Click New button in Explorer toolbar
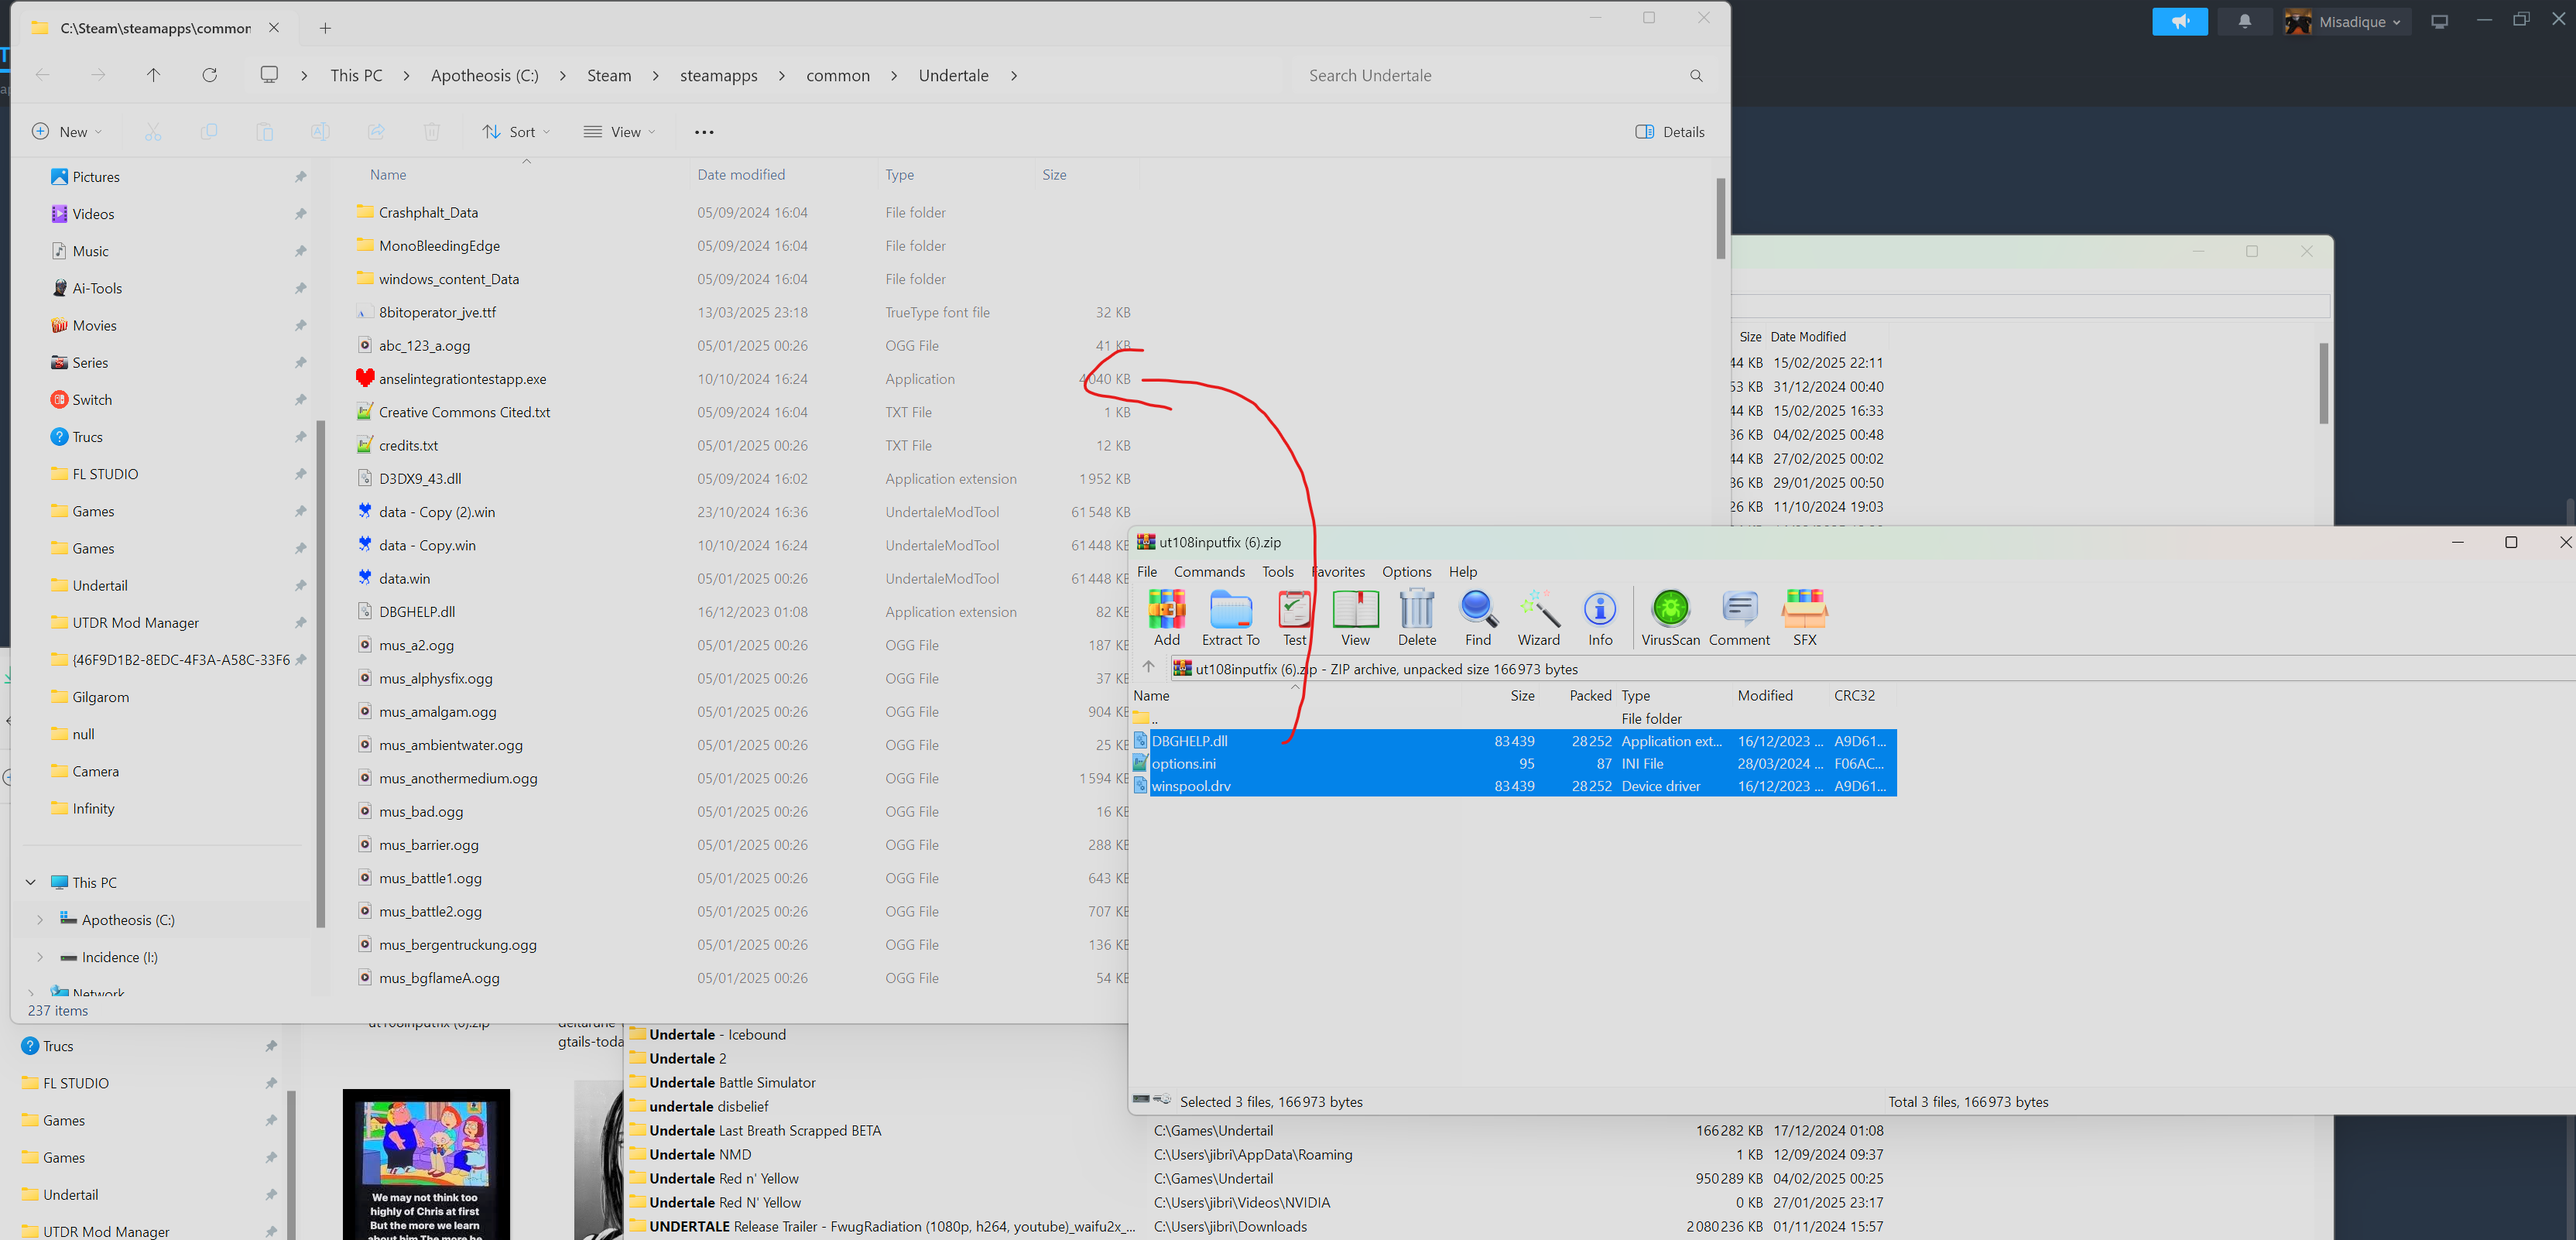 [x=67, y=132]
